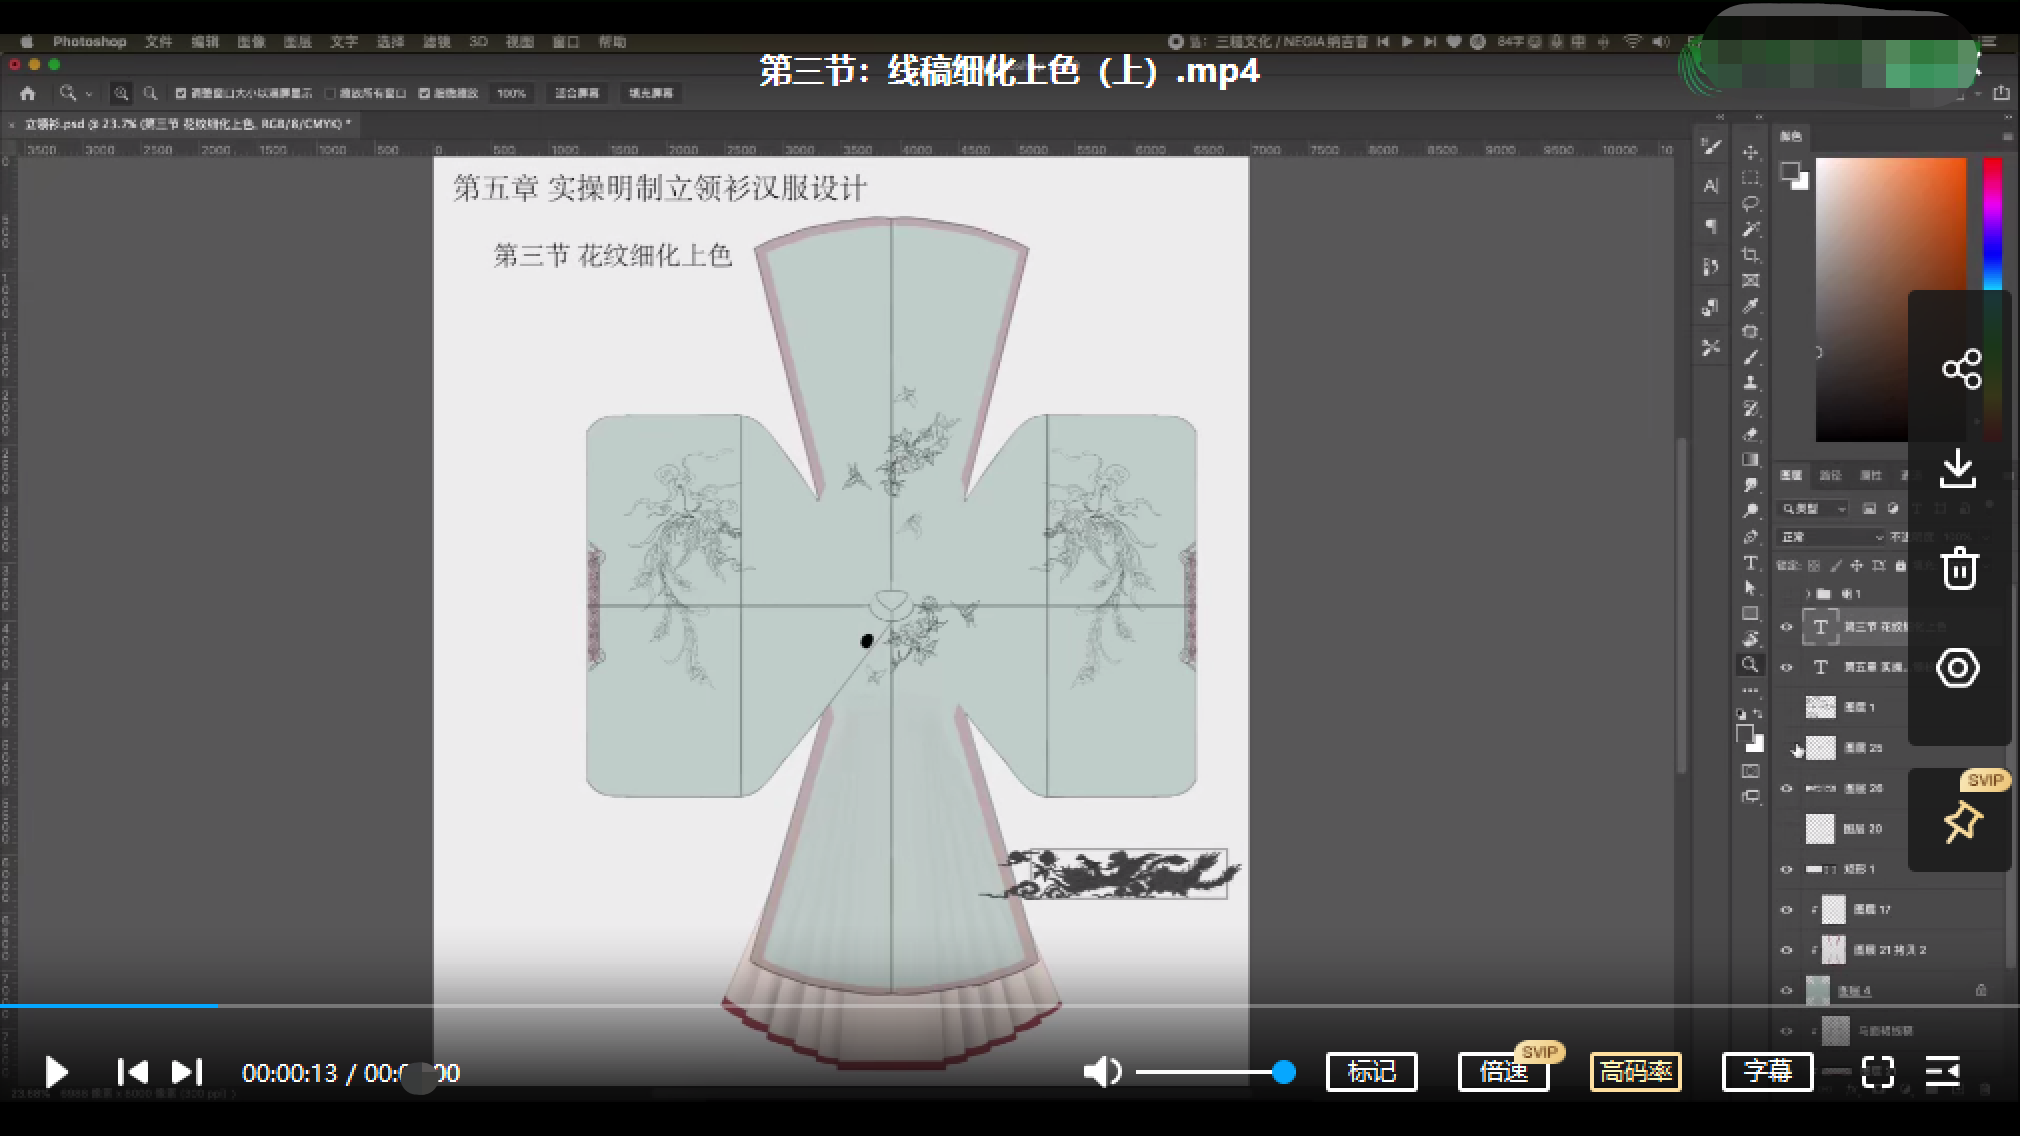Click the Home icon in options bar
The image size is (2020, 1136).
(28, 93)
